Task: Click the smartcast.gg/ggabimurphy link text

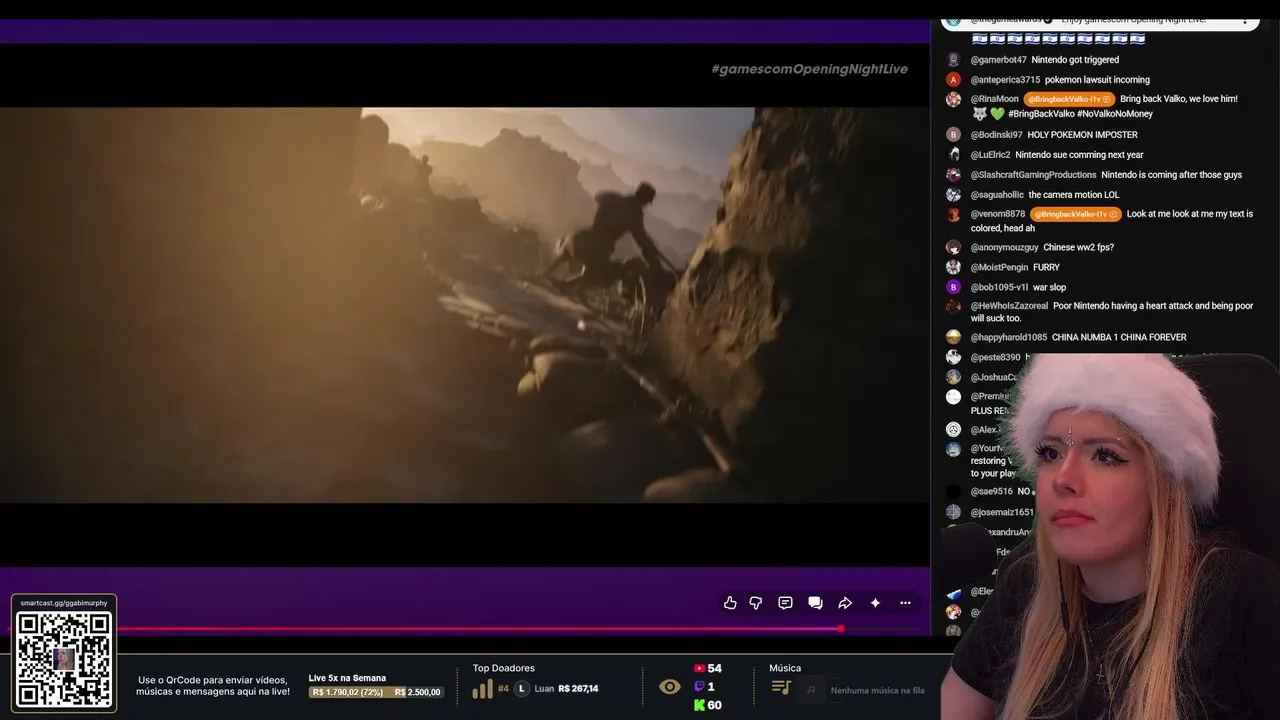Action: (x=64, y=603)
